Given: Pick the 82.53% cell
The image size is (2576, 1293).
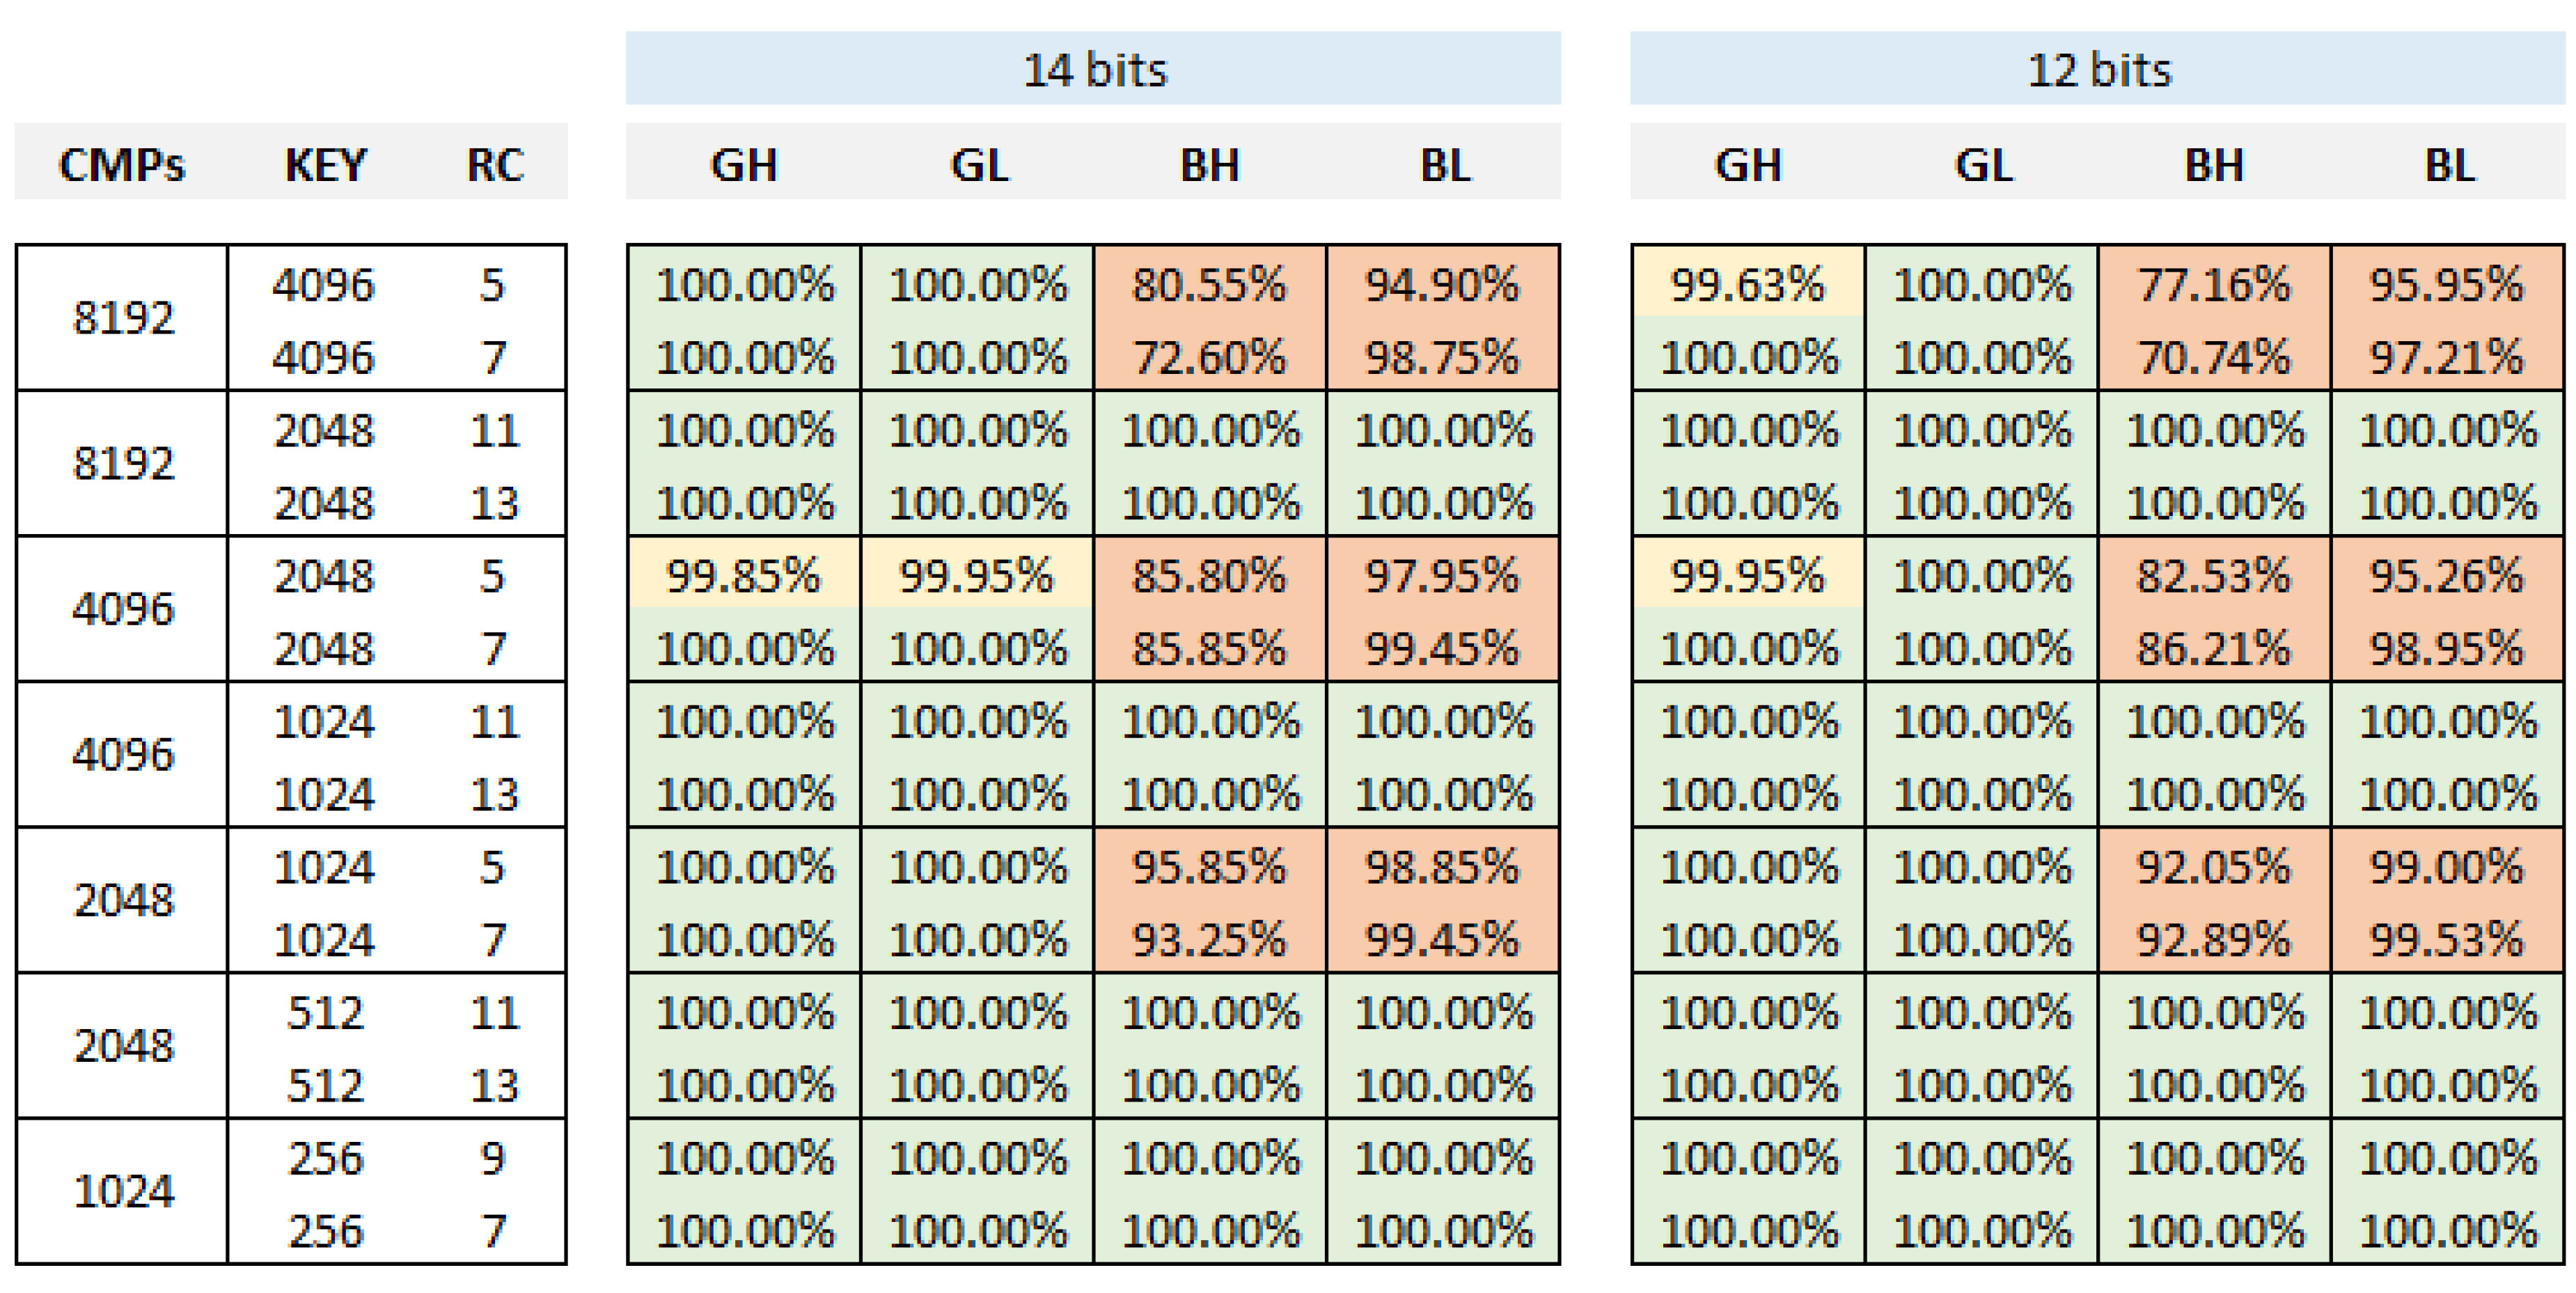Looking at the screenshot, I should [2214, 576].
